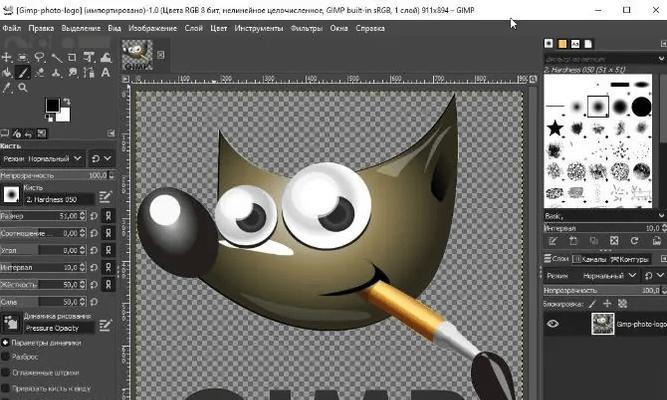Toggle lock position and size
Viewport: 667px width, 400px height.
pyautogui.click(x=607, y=304)
